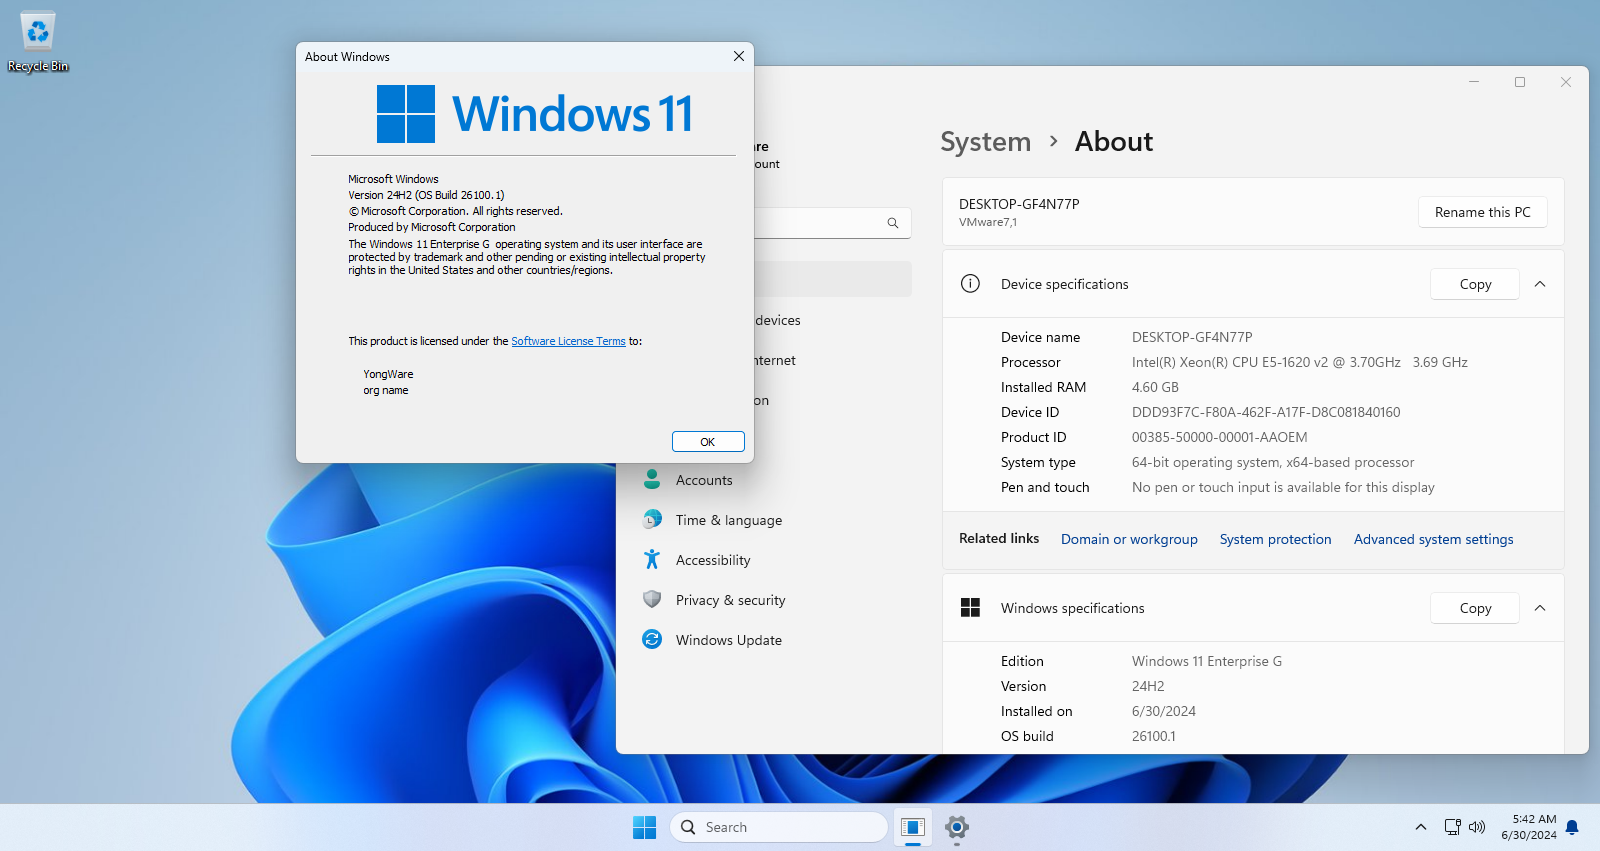Maximize the Settings window
The width and height of the screenshot is (1600, 851).
click(1520, 82)
